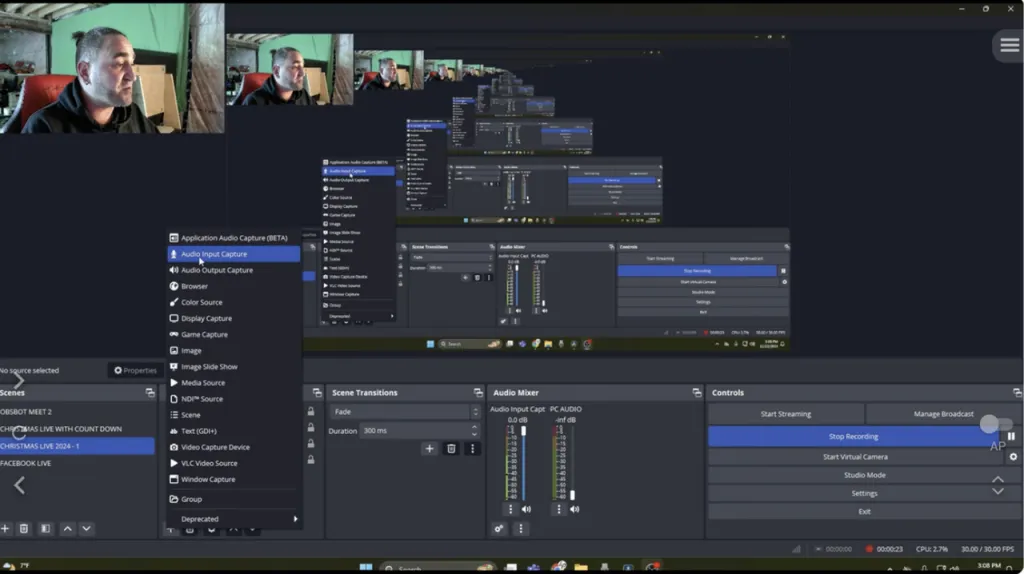Pop out the Scenes dock panel

pyautogui.click(x=150, y=392)
